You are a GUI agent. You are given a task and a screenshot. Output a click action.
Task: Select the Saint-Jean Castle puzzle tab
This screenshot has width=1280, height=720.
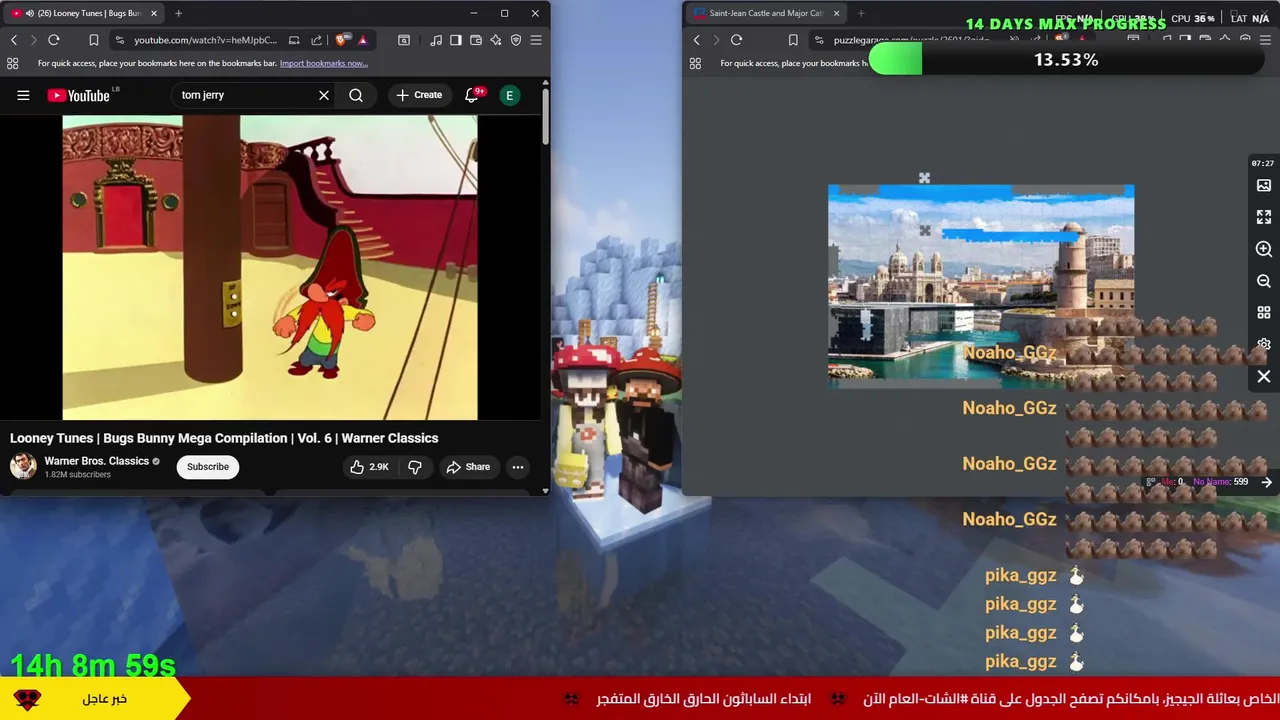click(768, 14)
